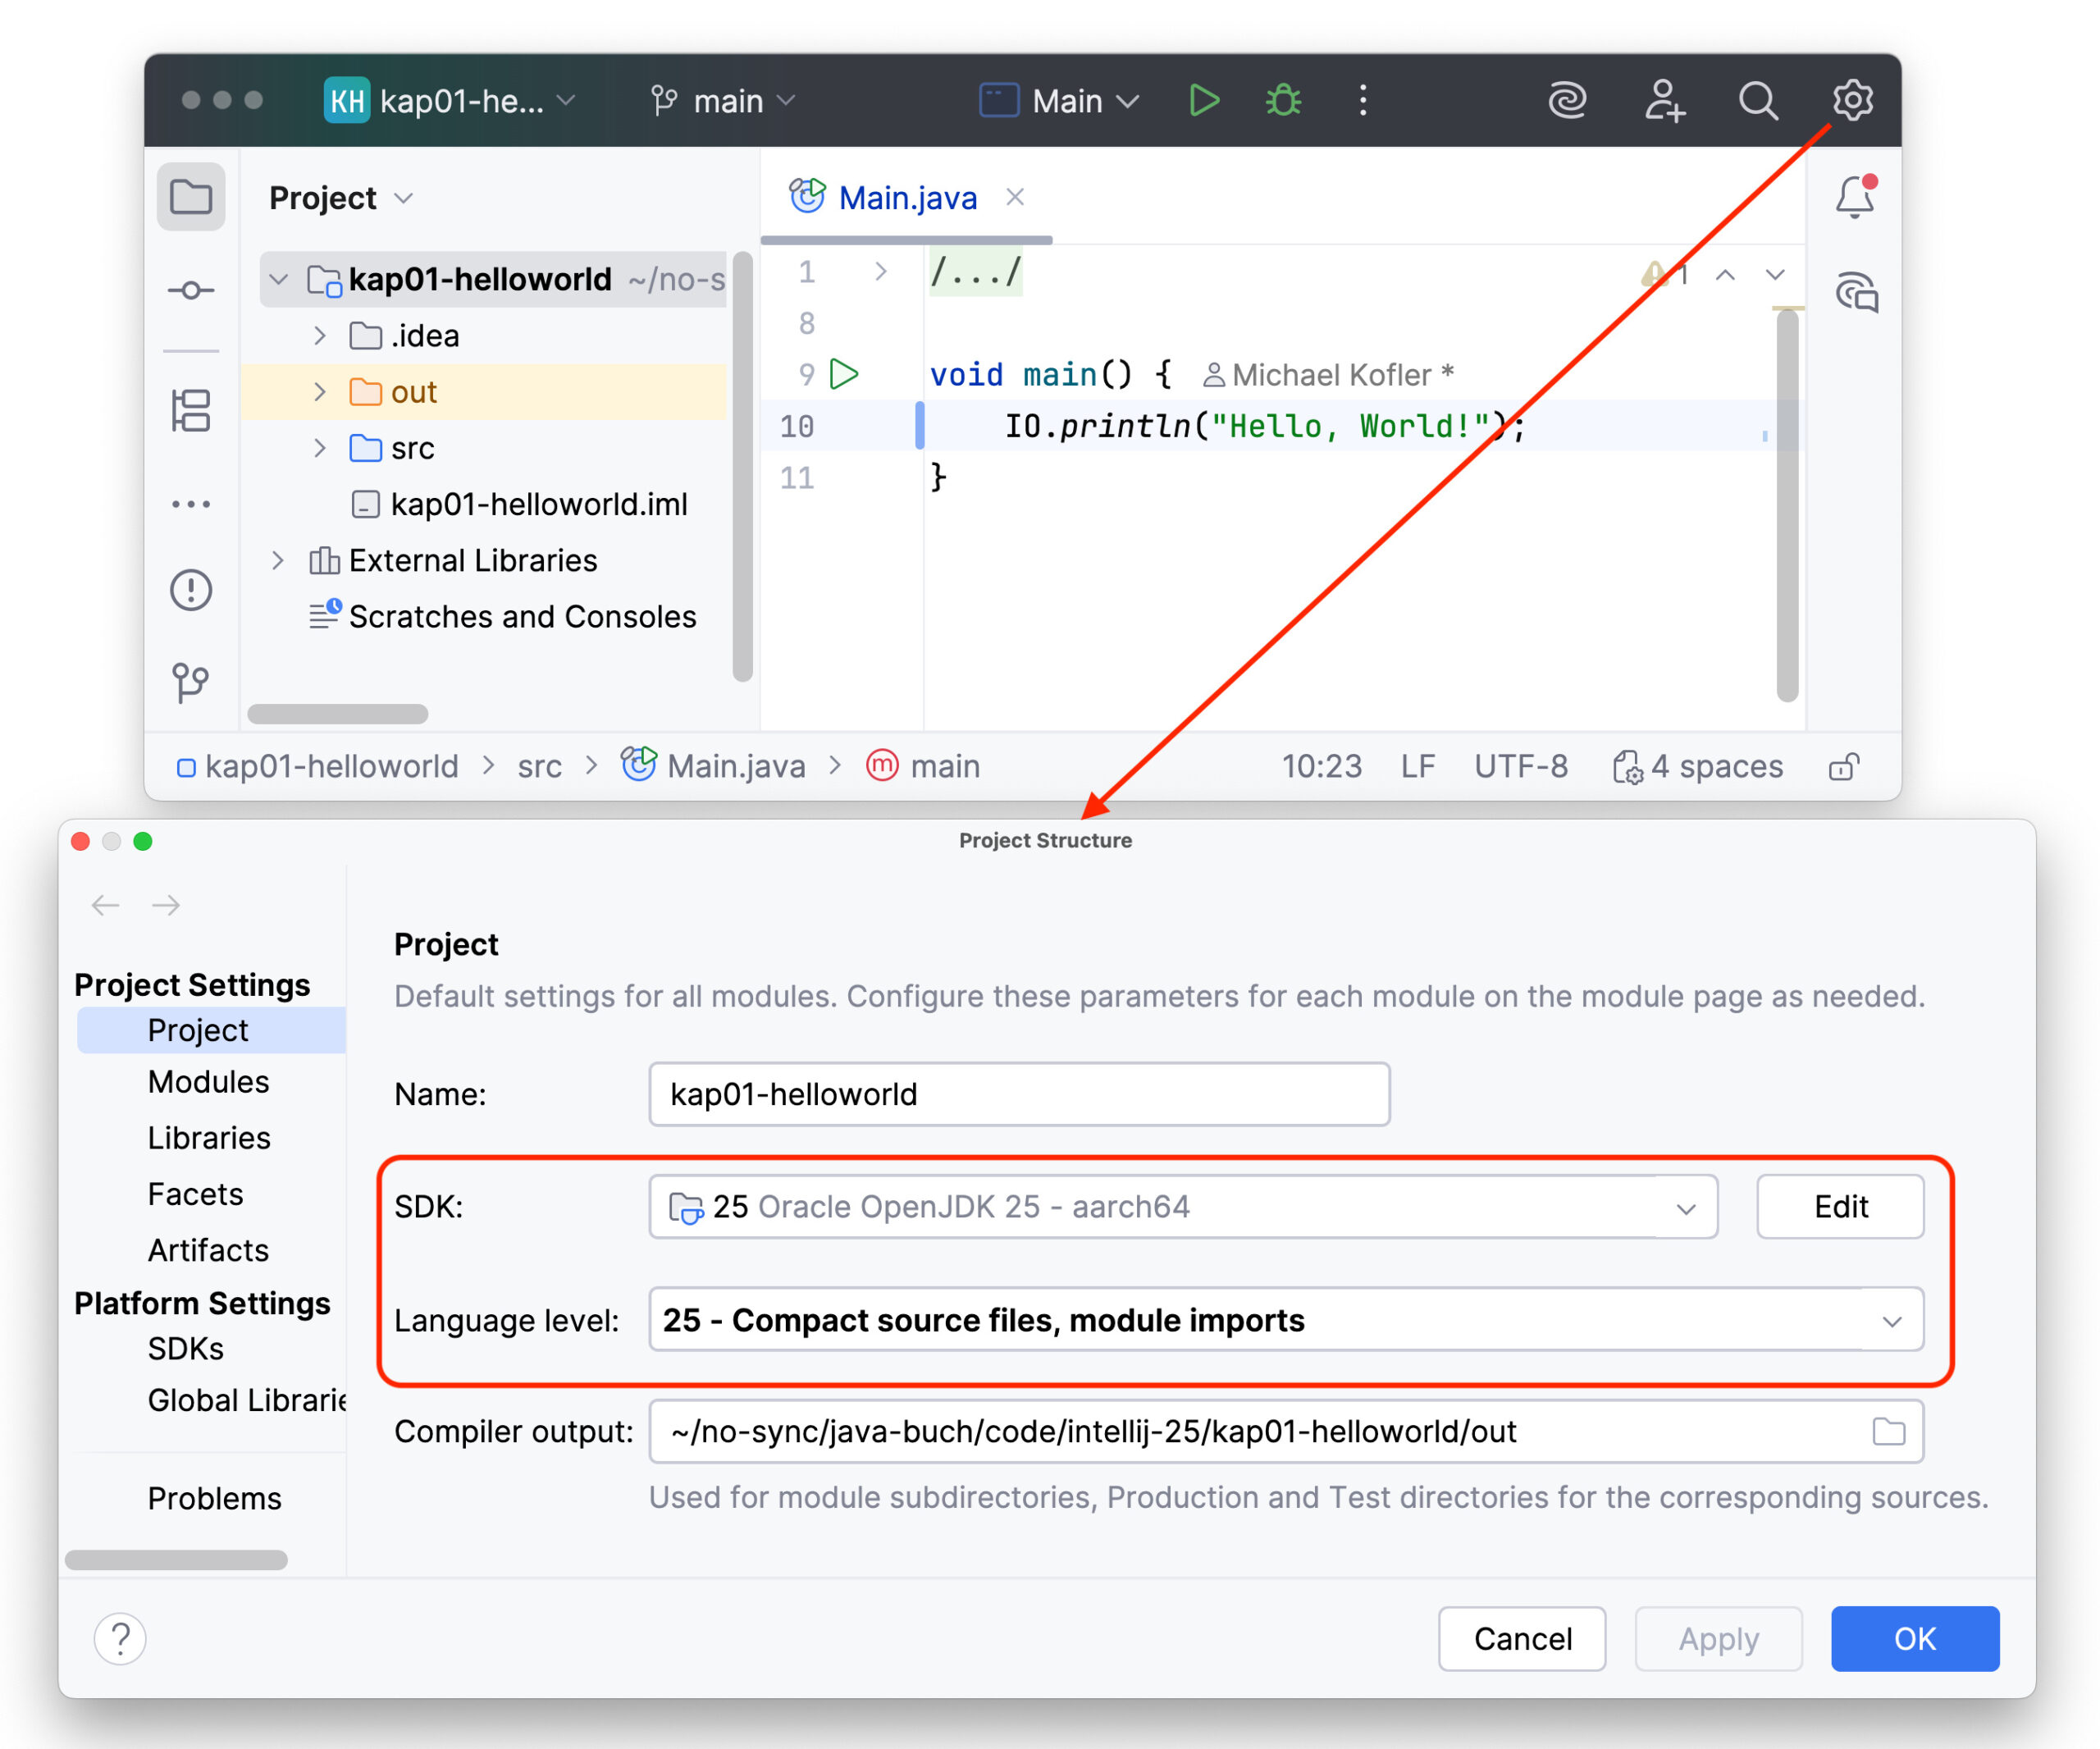The width and height of the screenshot is (2100, 1749).
Task: Open Project tool window folder icon
Action: click(191, 197)
